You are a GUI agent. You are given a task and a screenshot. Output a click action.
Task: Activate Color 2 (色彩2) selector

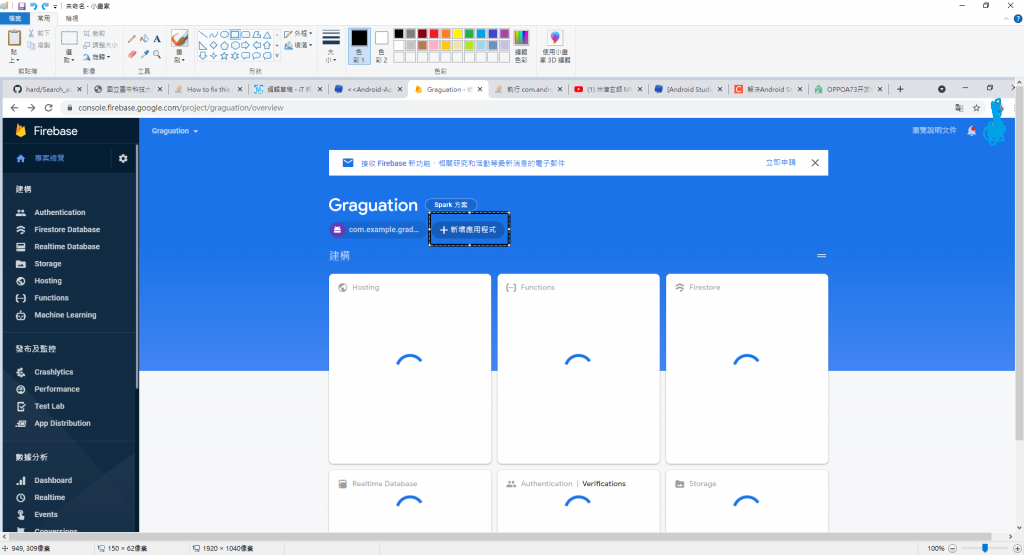(x=381, y=46)
